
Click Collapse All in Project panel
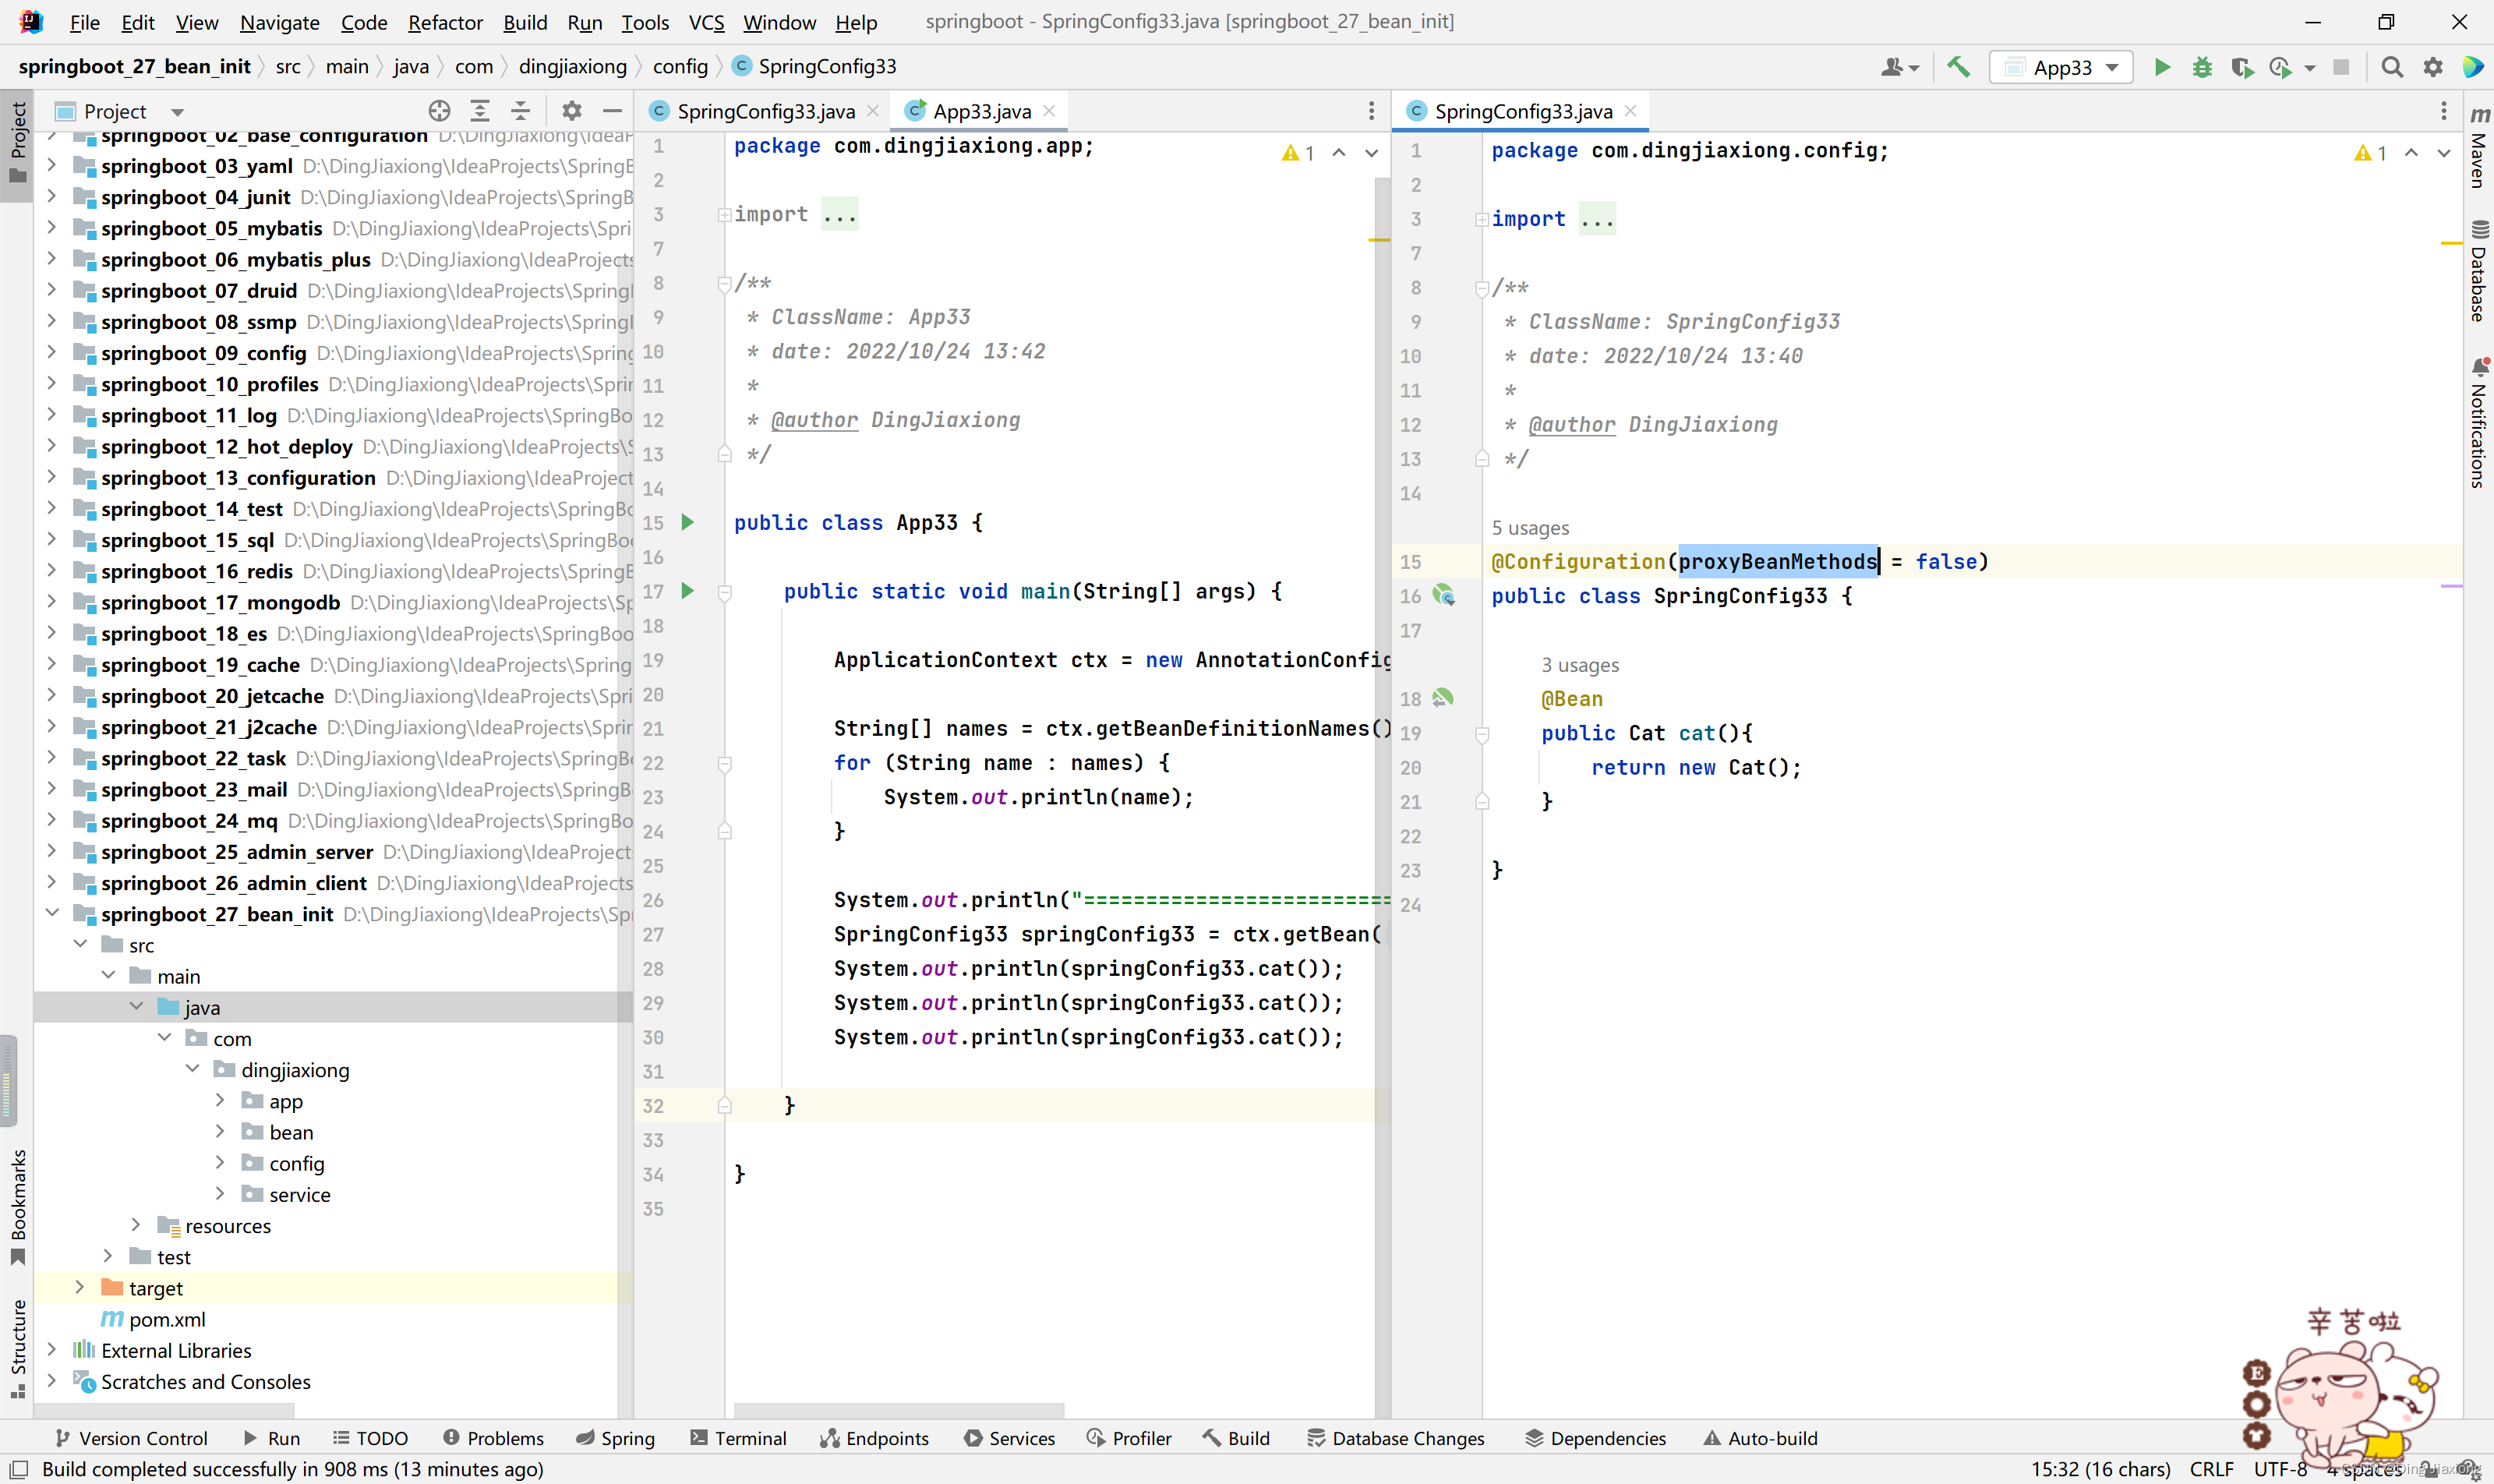[520, 111]
